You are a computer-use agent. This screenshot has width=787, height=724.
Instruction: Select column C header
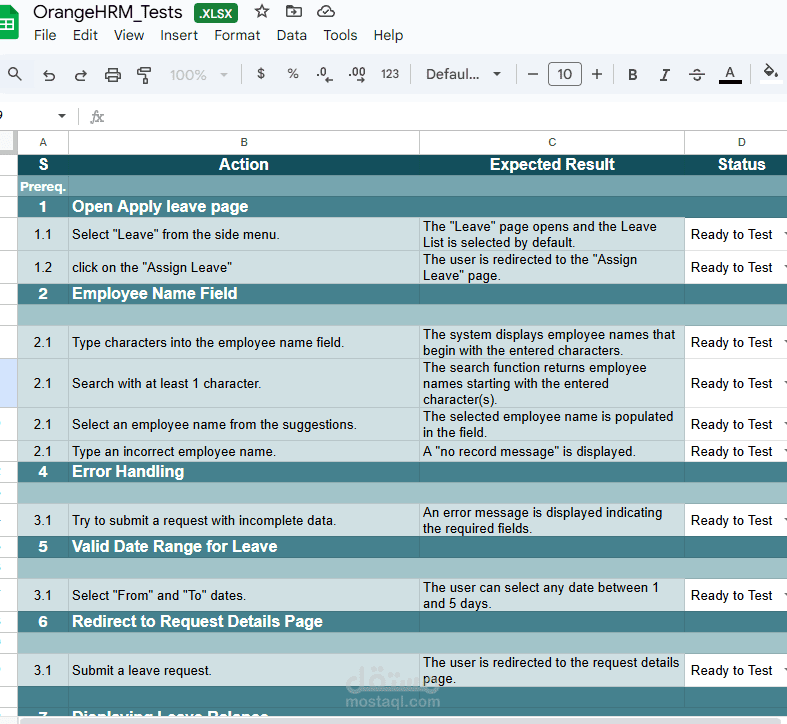(x=552, y=142)
